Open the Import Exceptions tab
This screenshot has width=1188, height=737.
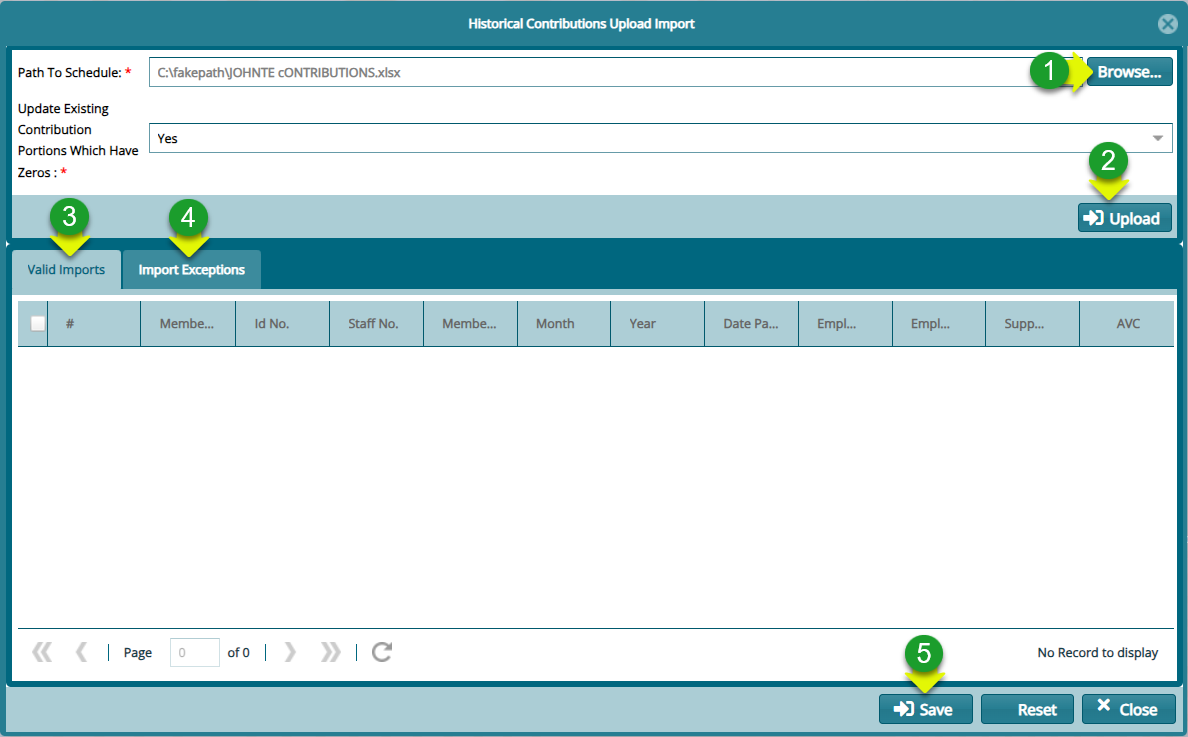click(x=191, y=270)
